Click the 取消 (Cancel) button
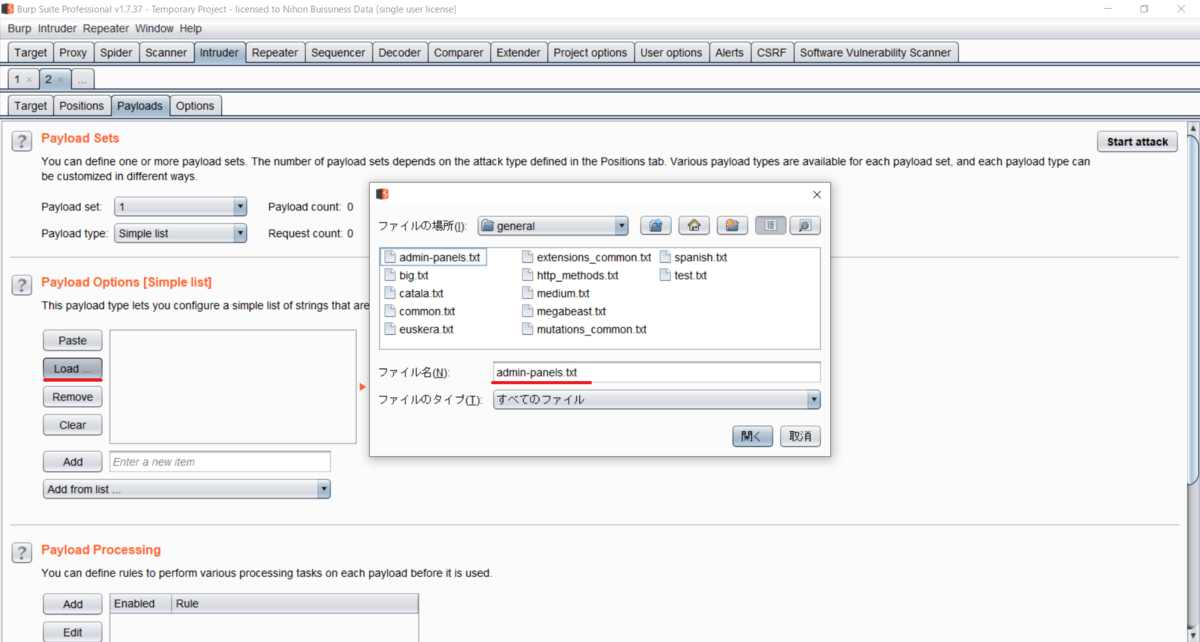This screenshot has height=642, width=1200. [x=800, y=436]
